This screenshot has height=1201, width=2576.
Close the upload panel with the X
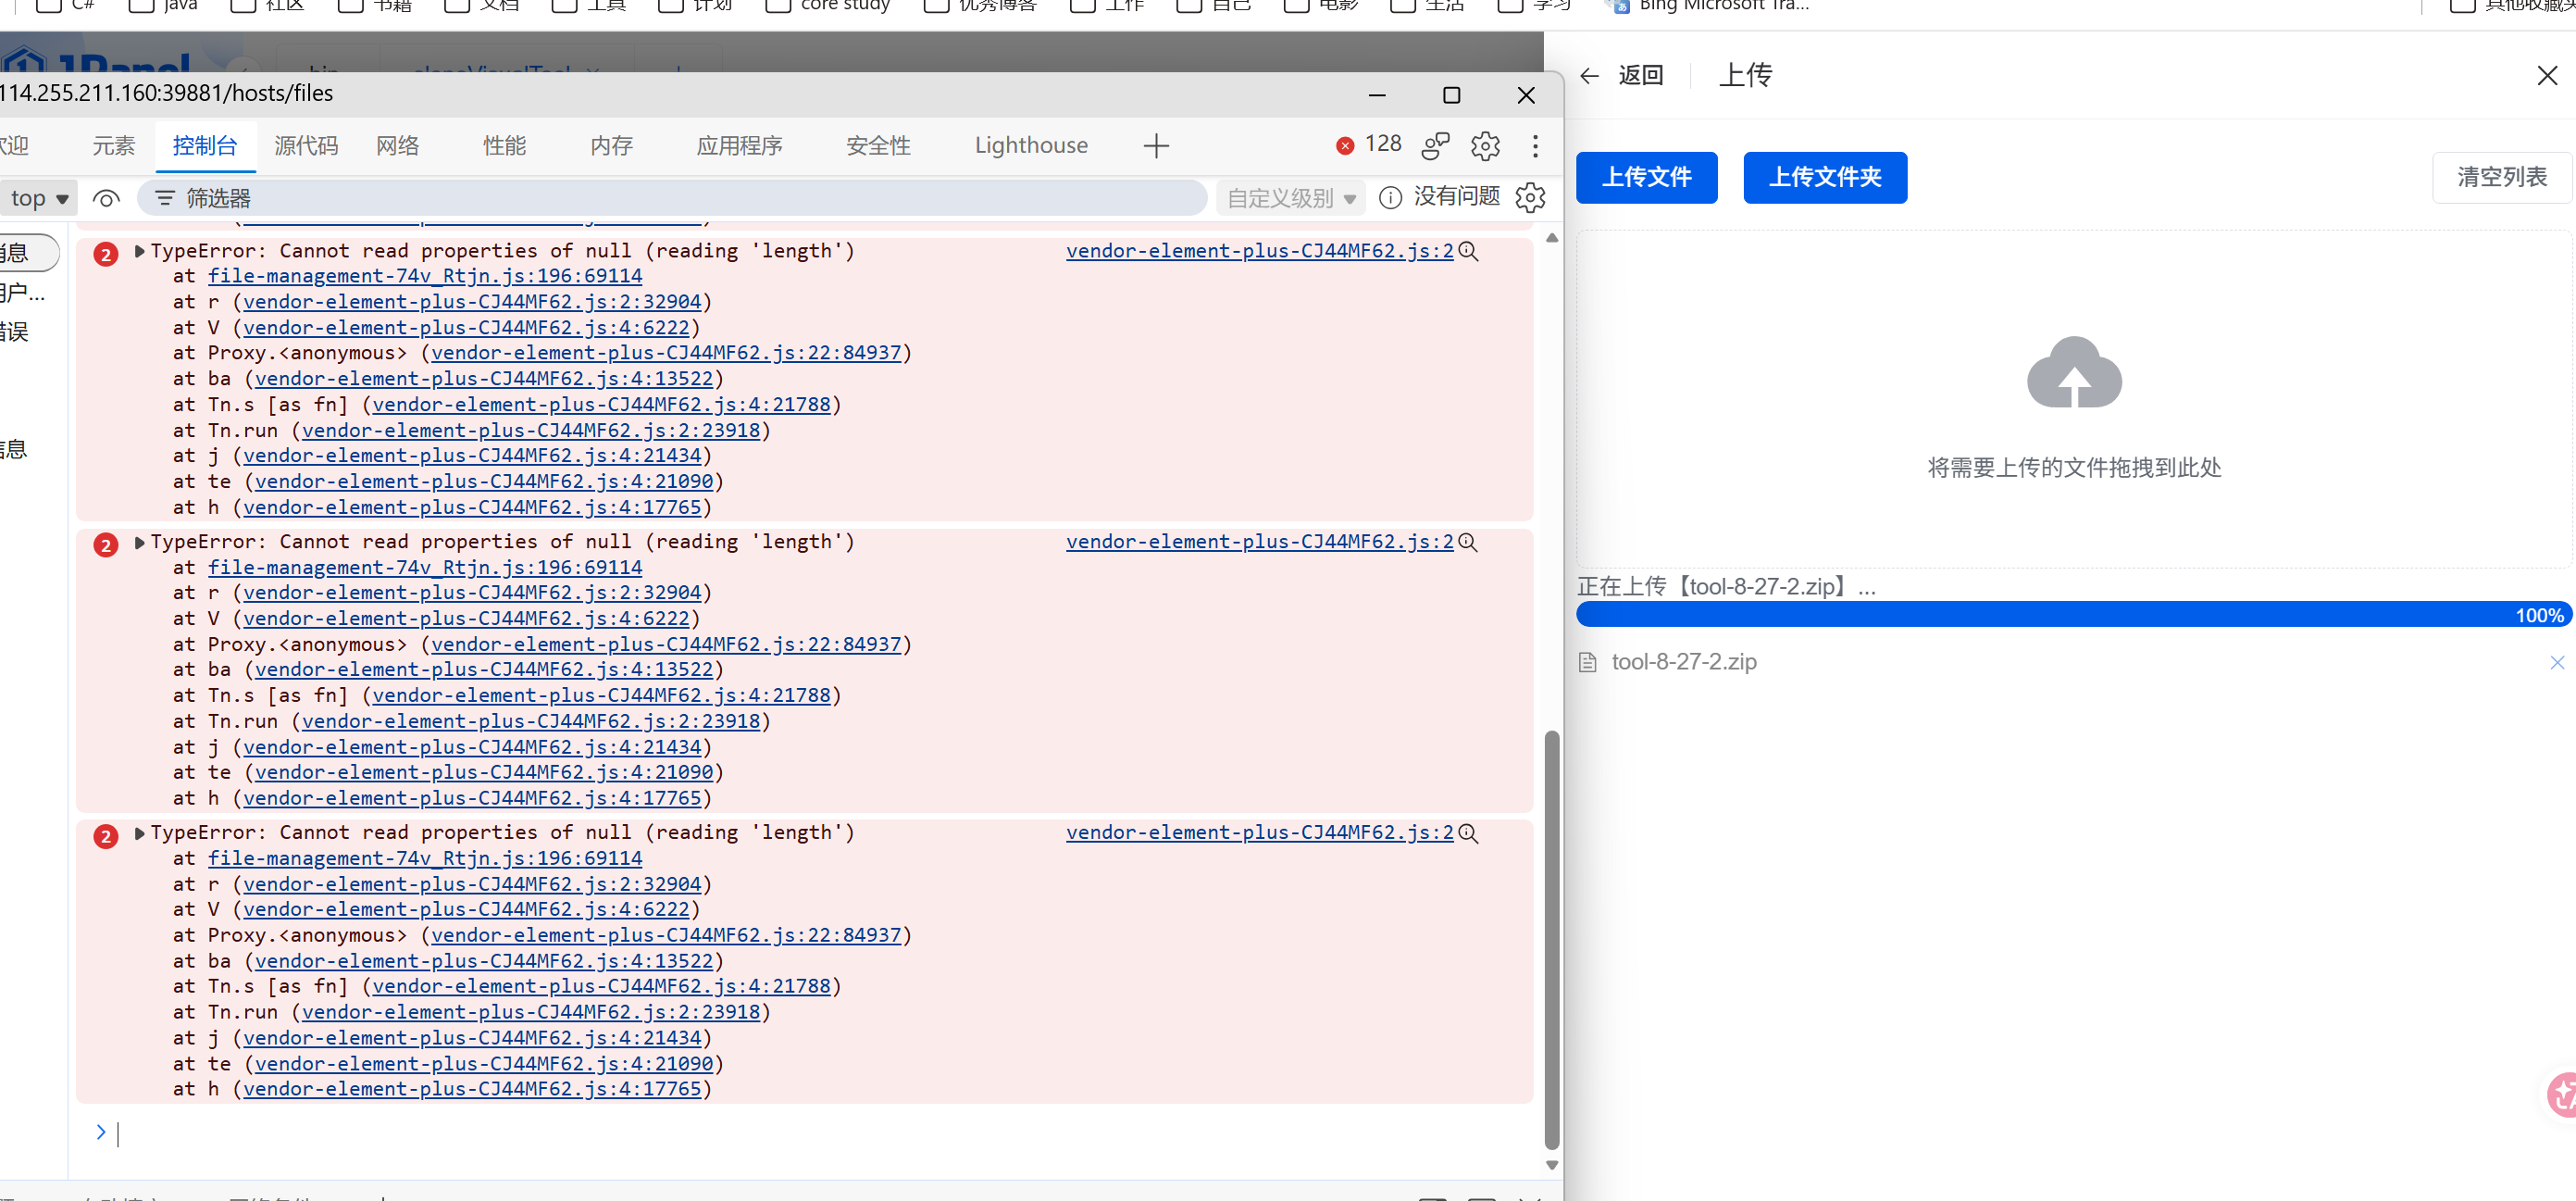click(2547, 76)
